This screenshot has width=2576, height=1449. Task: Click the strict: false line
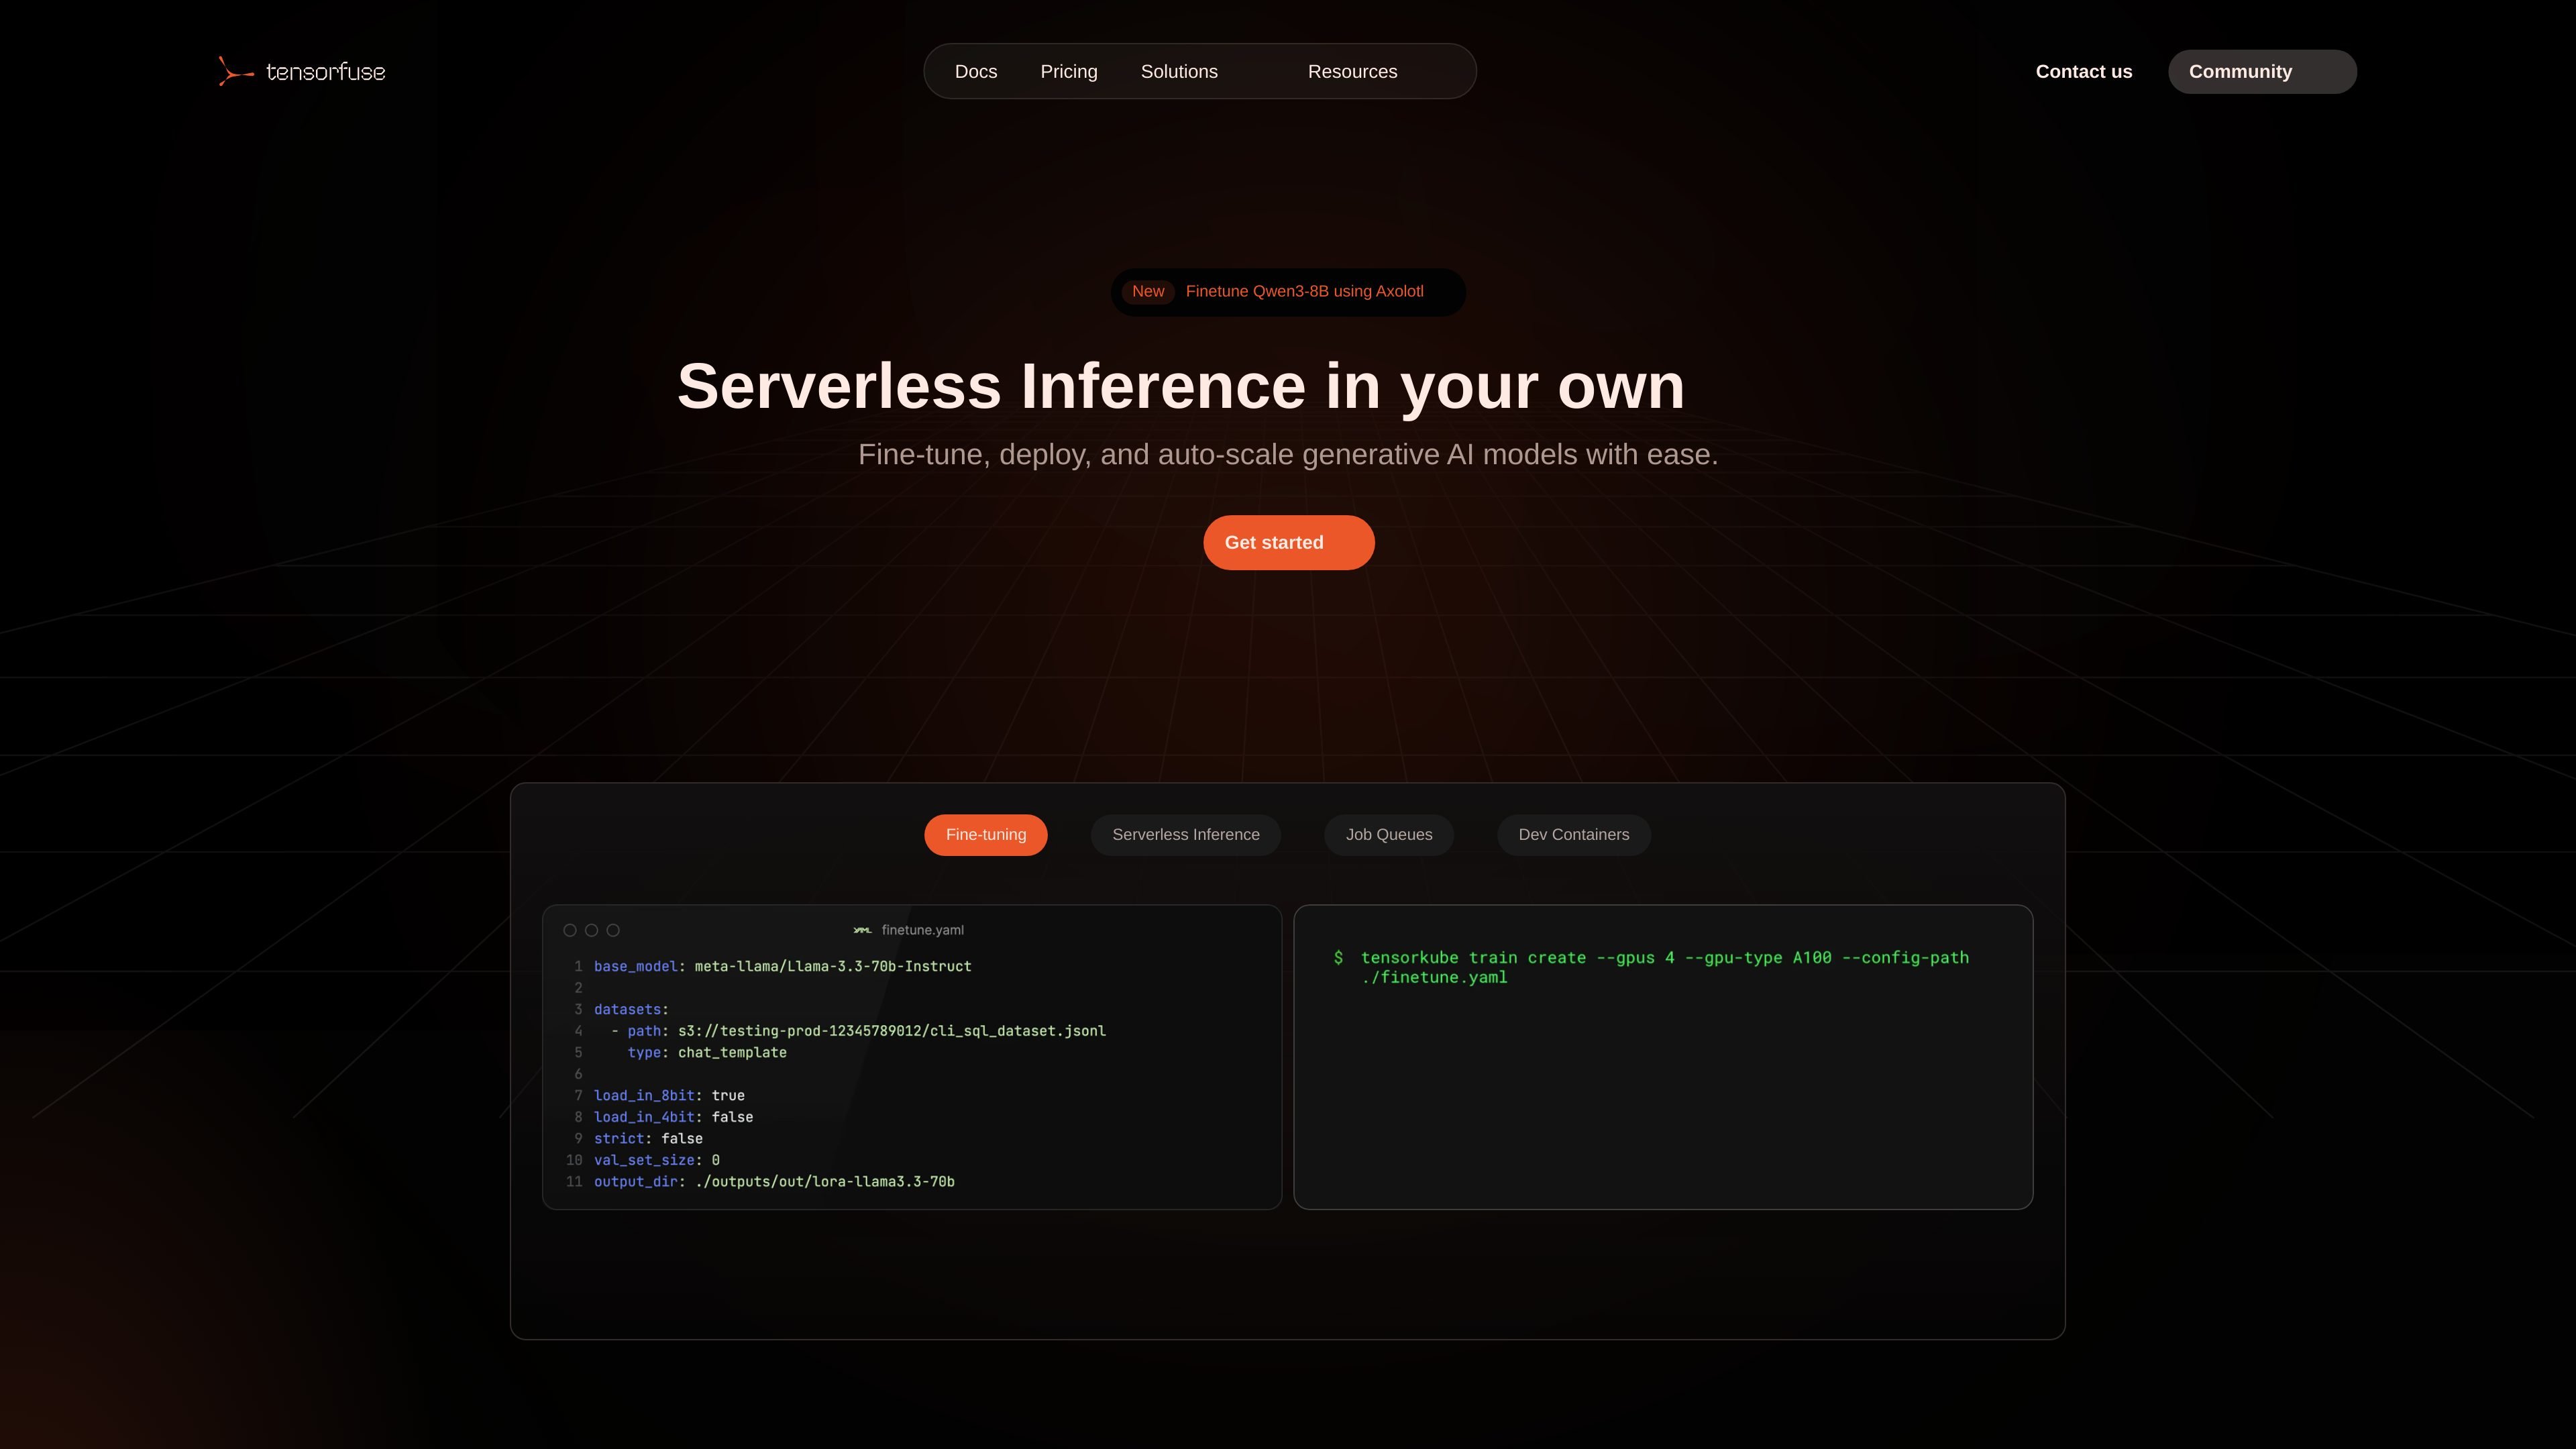[x=648, y=1139]
